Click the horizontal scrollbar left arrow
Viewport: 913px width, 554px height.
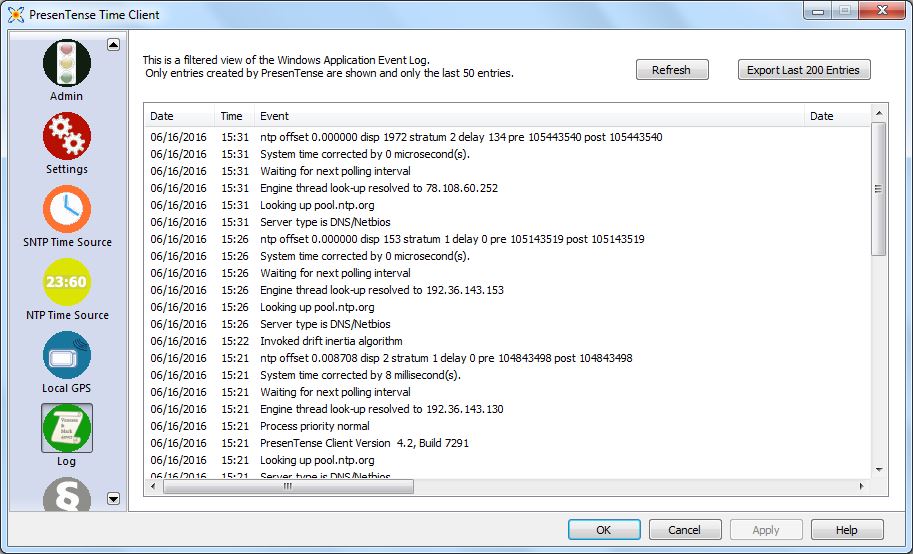pyautogui.click(x=154, y=486)
